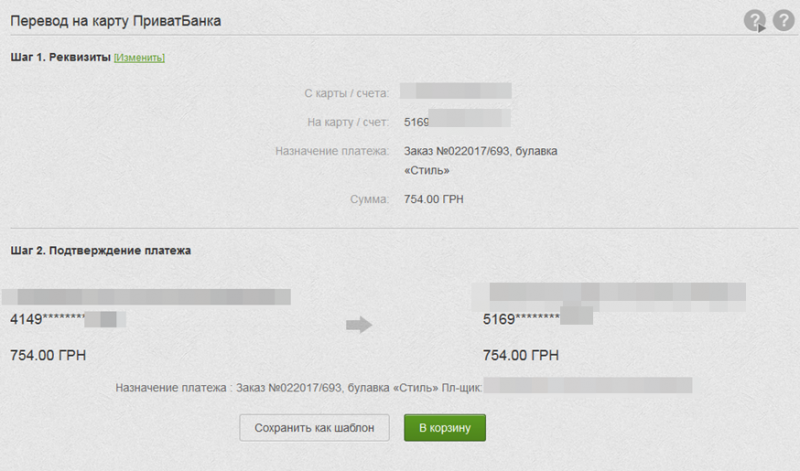
Task: Click the Сумма value 754.00 ГРН in Step 1
Action: (433, 199)
